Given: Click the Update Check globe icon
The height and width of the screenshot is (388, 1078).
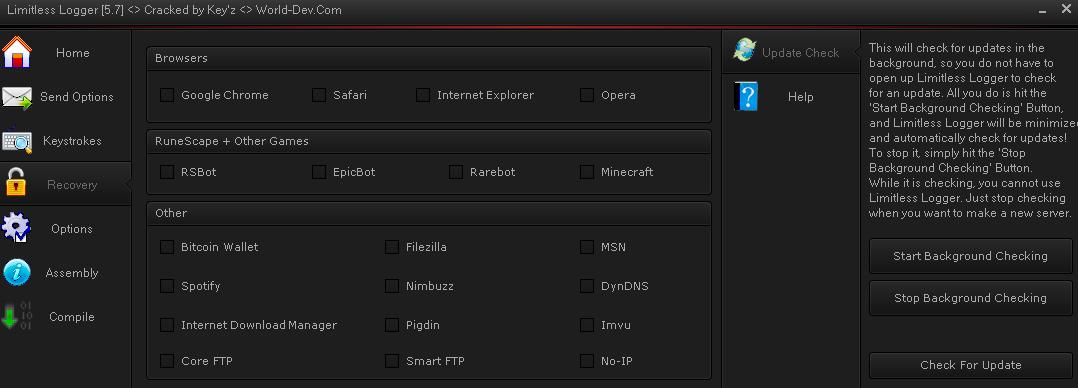Looking at the screenshot, I should 745,50.
